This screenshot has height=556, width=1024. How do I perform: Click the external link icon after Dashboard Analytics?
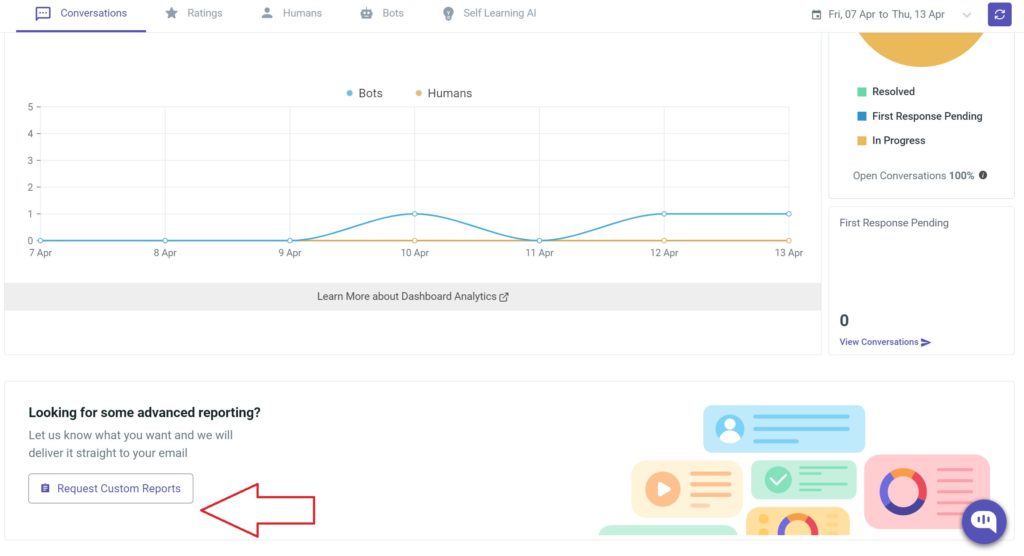[504, 297]
